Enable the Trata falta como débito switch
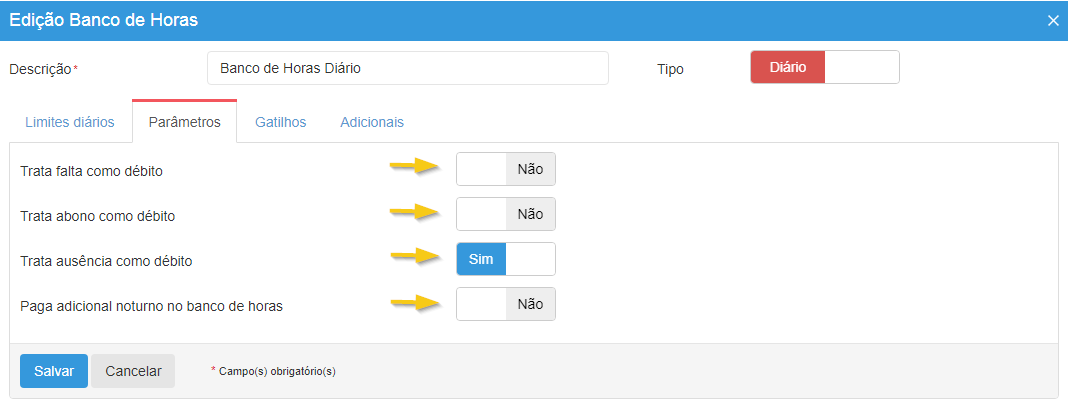This screenshot has width=1068, height=400. click(x=506, y=169)
